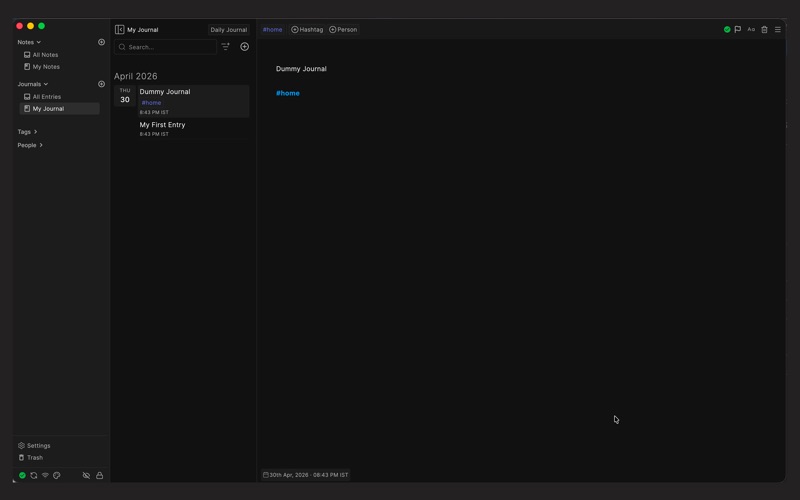Change the entry date 30th Apr, 2026
This screenshot has width=800, height=500.
coord(306,474)
